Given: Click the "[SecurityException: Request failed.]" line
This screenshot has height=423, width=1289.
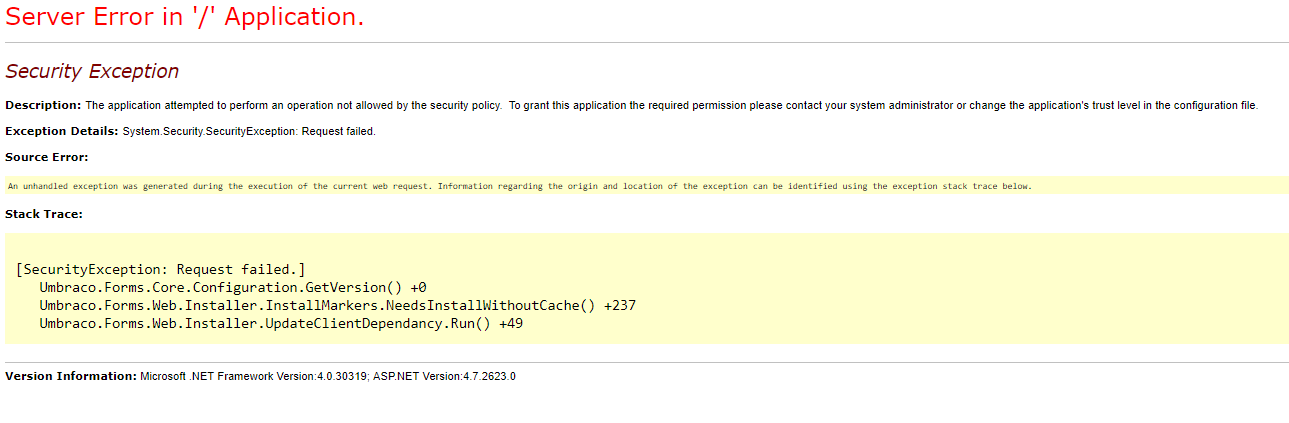Looking at the screenshot, I should [x=161, y=270].
